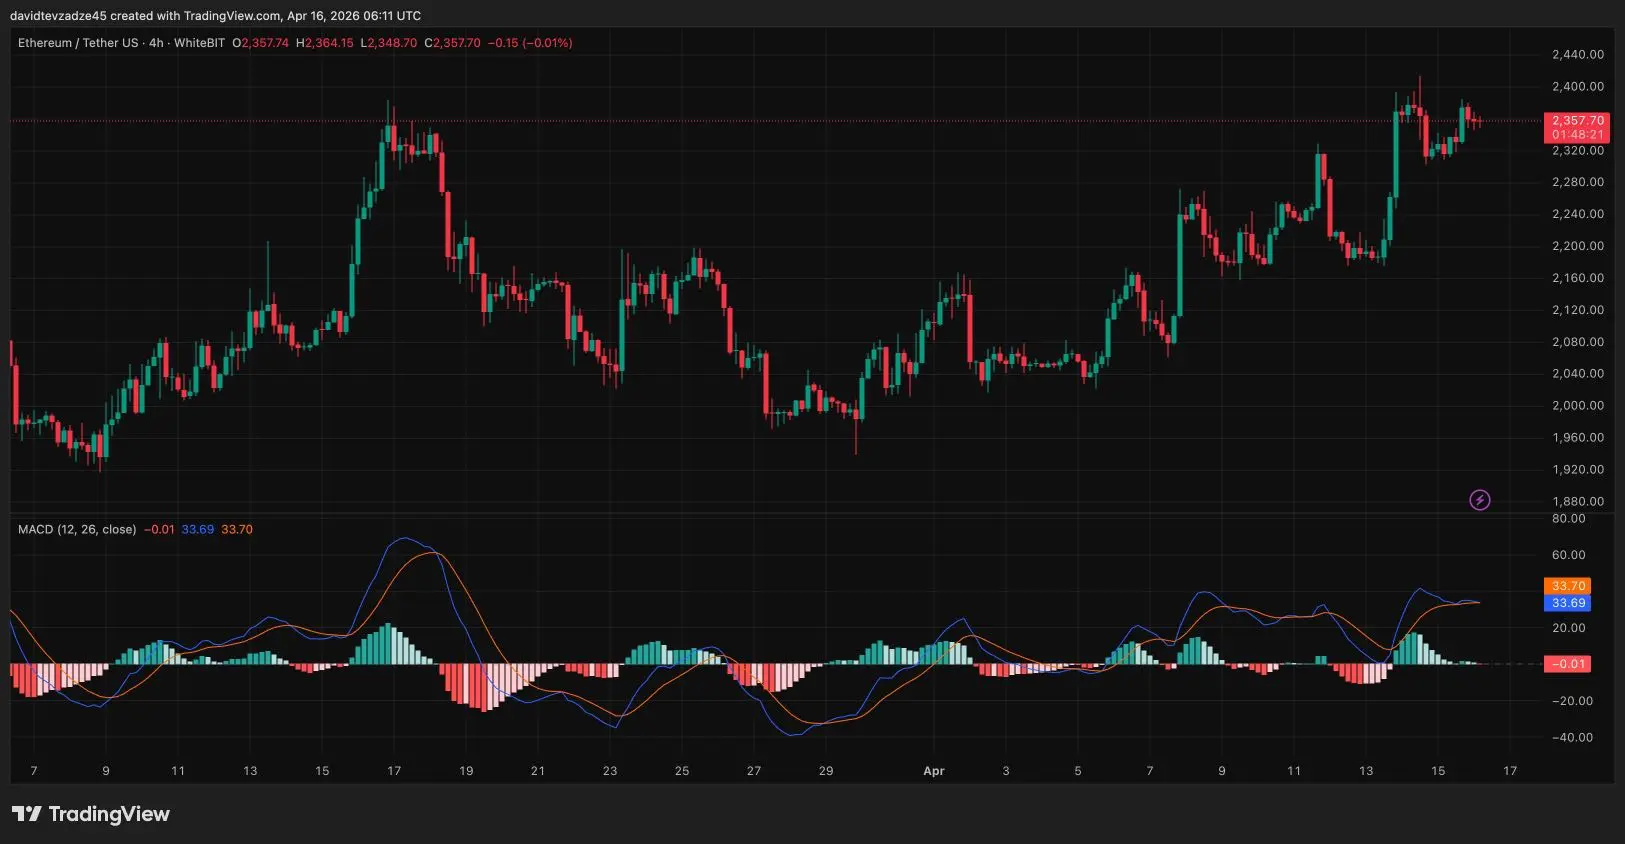Click the red −0.01 value in MACD legend
The width and height of the screenshot is (1625, 844).
[x=159, y=529]
